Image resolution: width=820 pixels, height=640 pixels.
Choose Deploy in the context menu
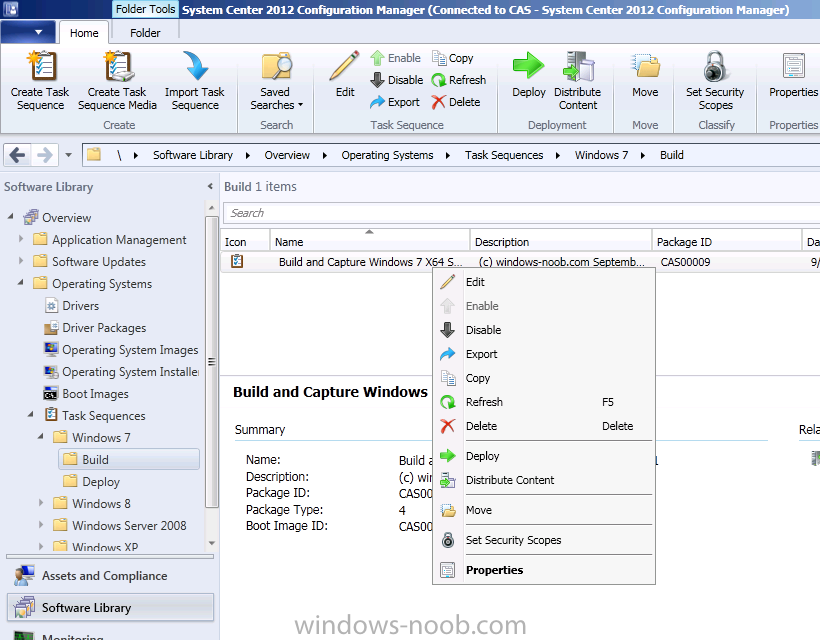[544, 456]
